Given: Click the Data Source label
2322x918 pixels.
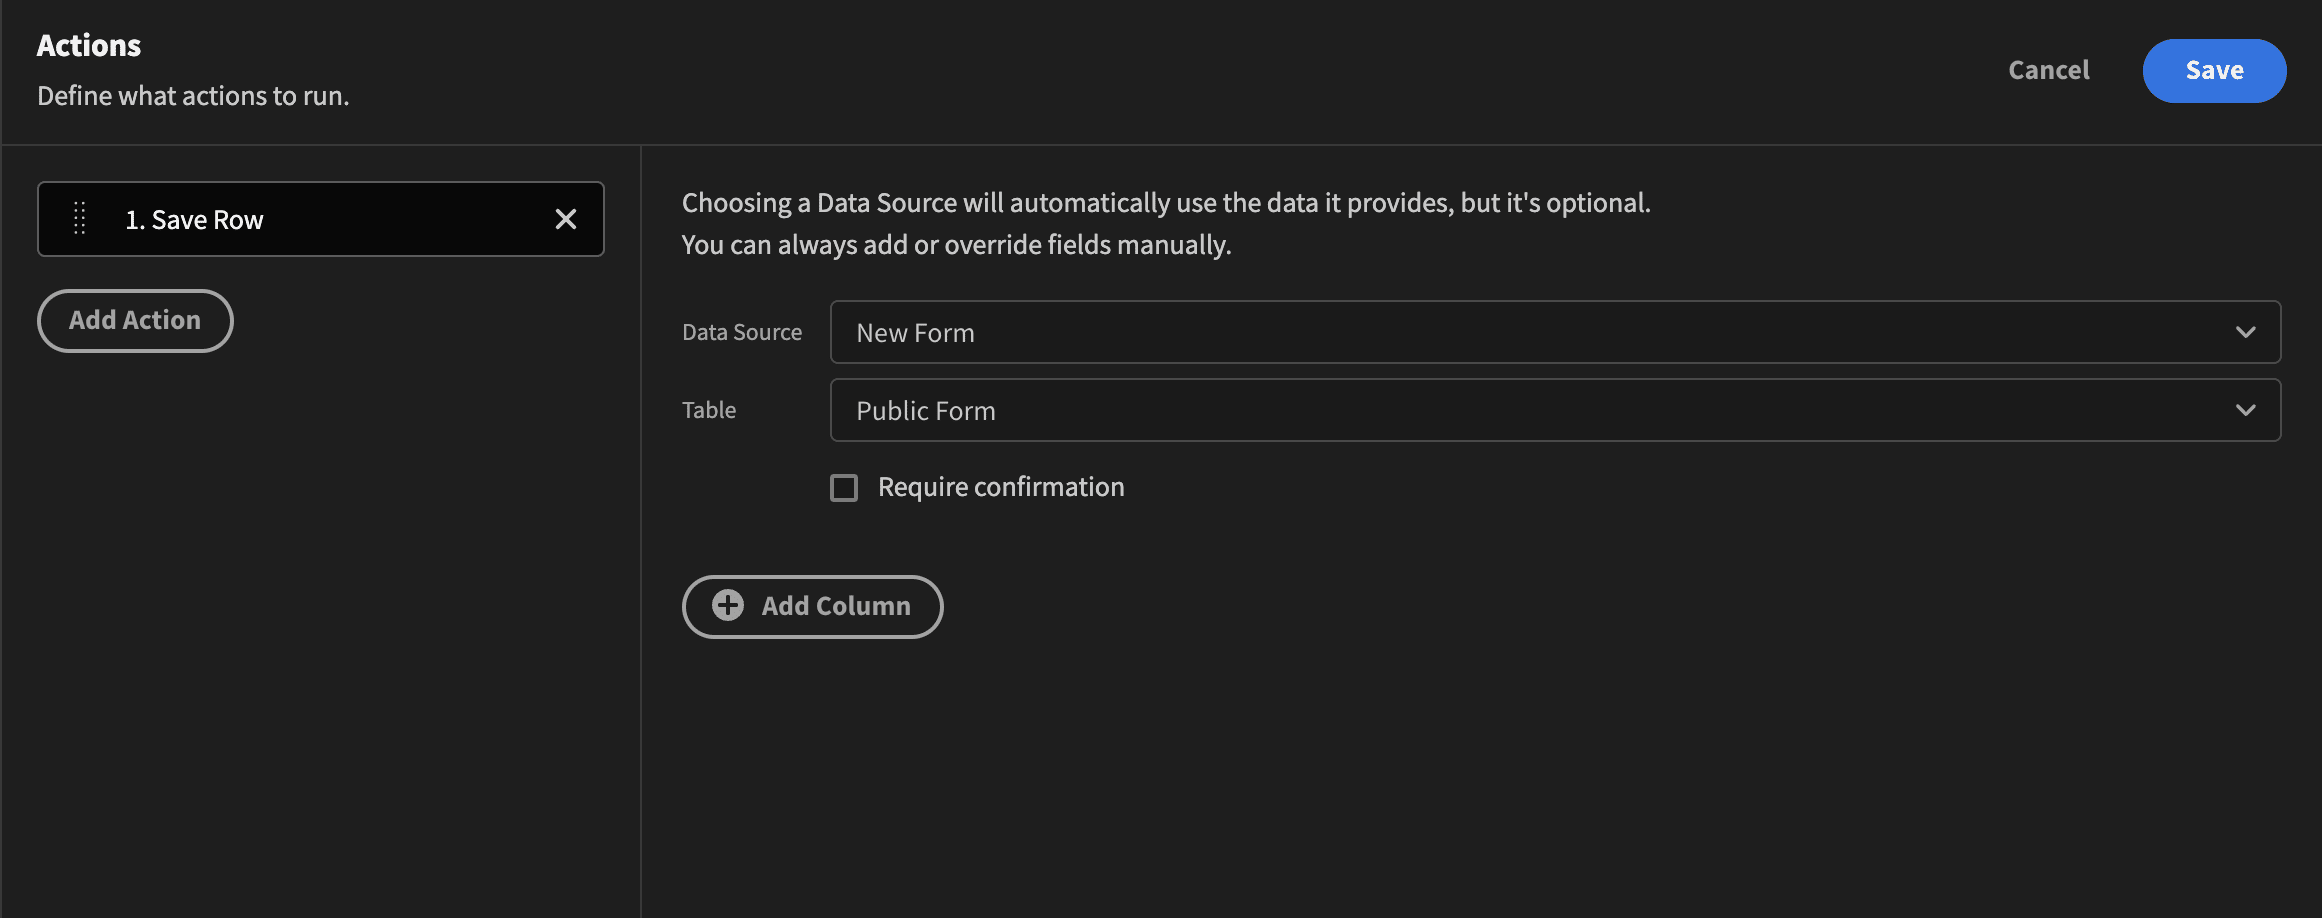Looking at the screenshot, I should [742, 332].
